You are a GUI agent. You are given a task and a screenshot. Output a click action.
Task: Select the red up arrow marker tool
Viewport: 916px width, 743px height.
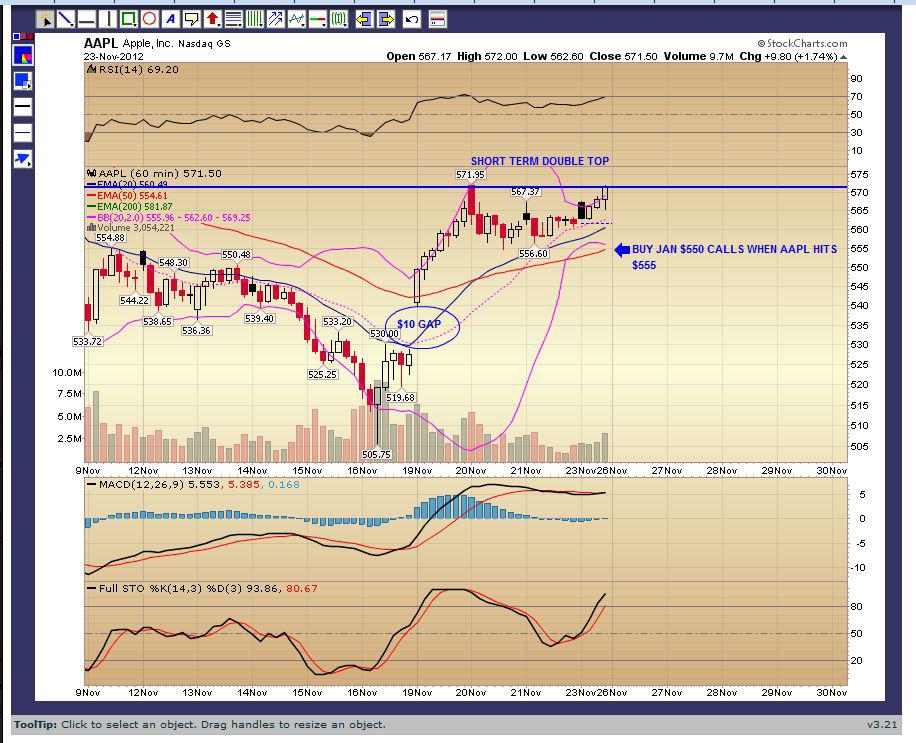(x=213, y=20)
